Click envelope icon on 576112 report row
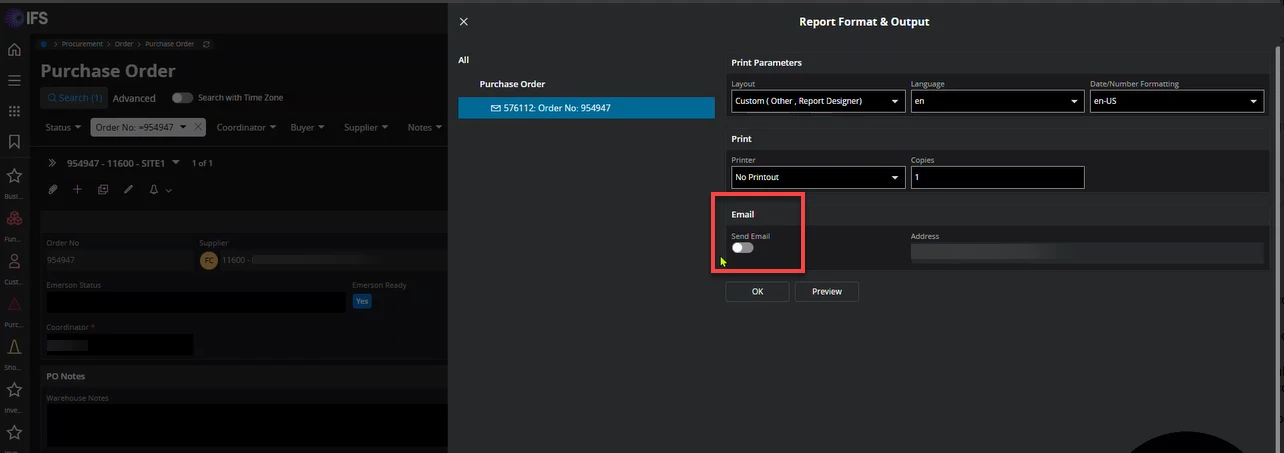 [x=495, y=108]
